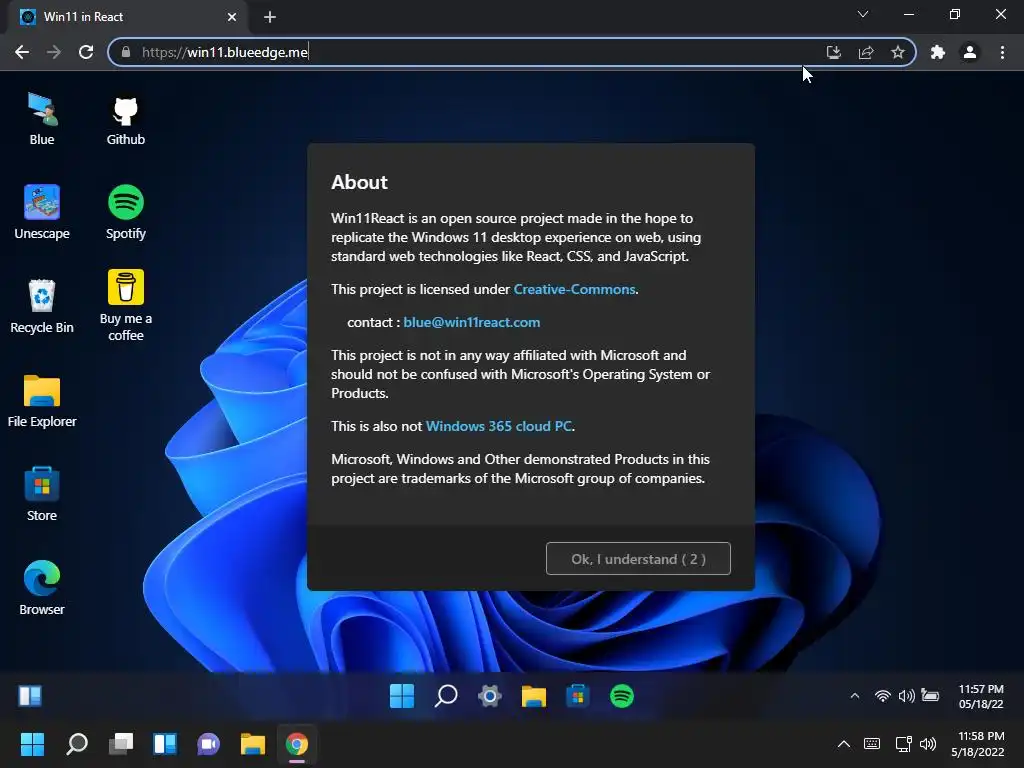The height and width of the screenshot is (768, 1024).
Task: Click Chrome icon on host taskbar
Action: click(x=296, y=744)
